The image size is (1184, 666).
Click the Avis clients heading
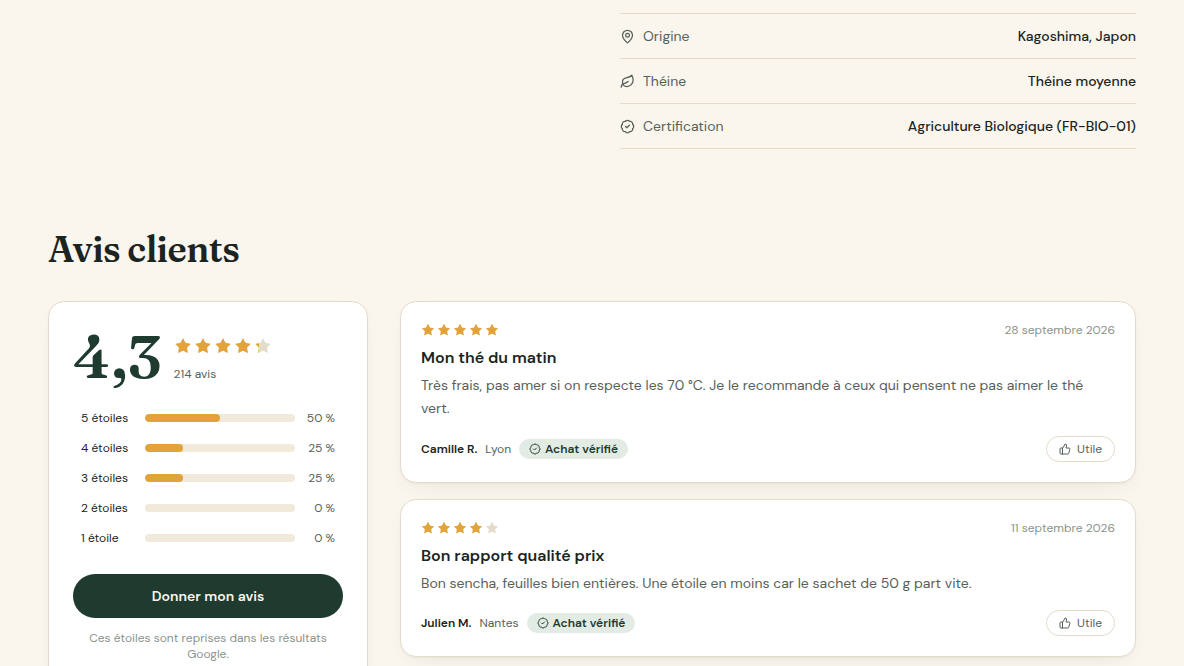coord(143,249)
